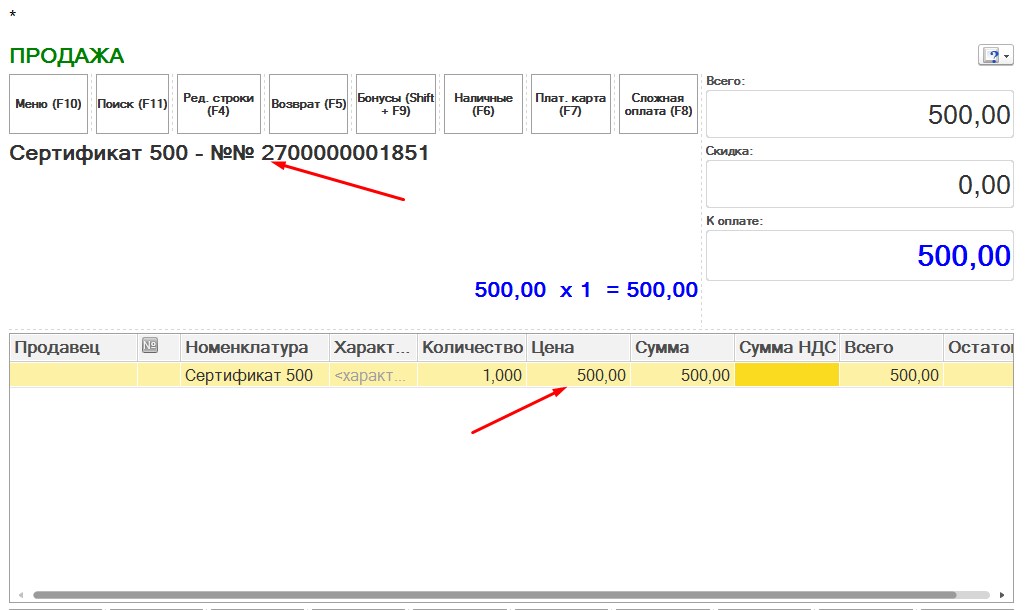Click the № icon column header
This screenshot has height=610, width=1030.
point(158,347)
